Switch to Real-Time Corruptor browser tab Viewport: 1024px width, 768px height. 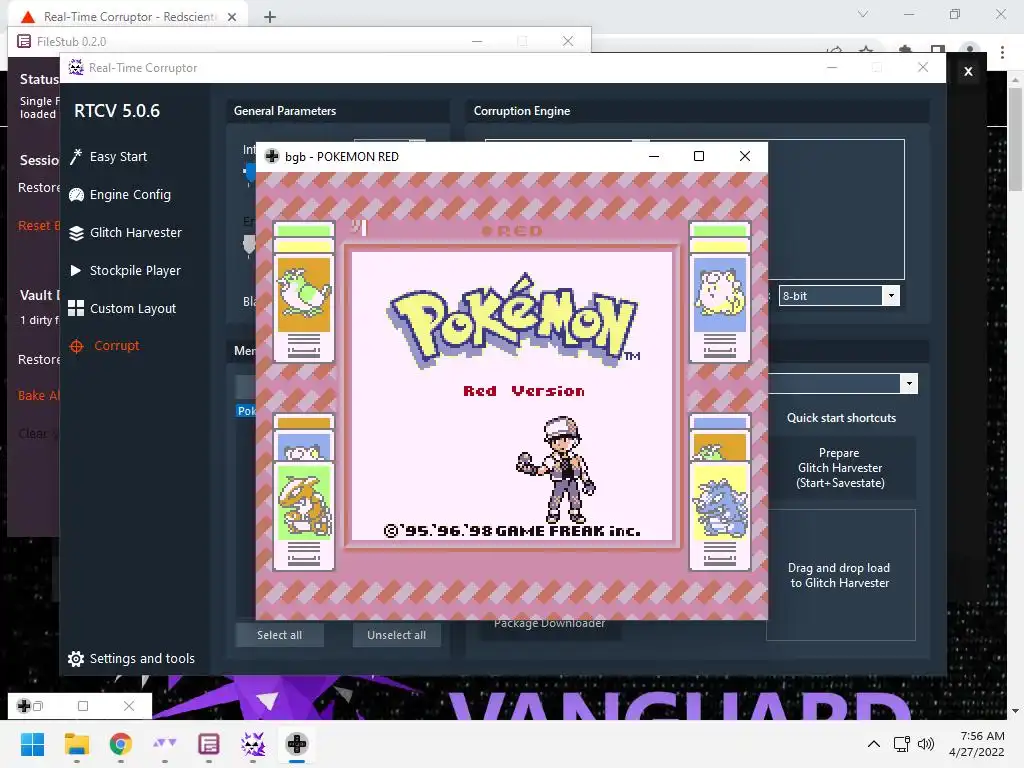[x=129, y=16]
